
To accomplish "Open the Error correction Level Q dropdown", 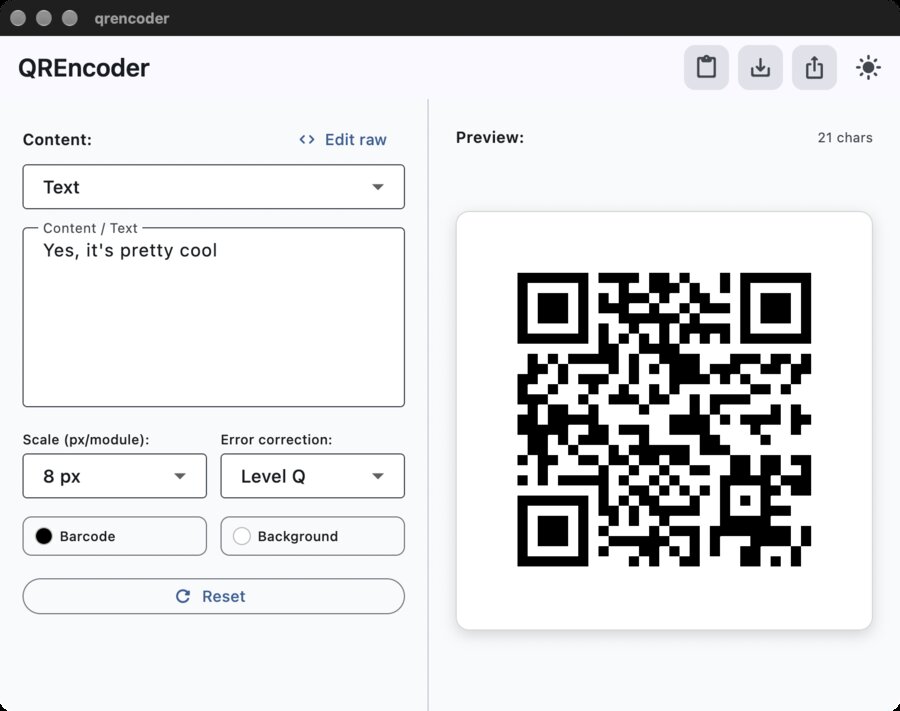I will (312, 476).
